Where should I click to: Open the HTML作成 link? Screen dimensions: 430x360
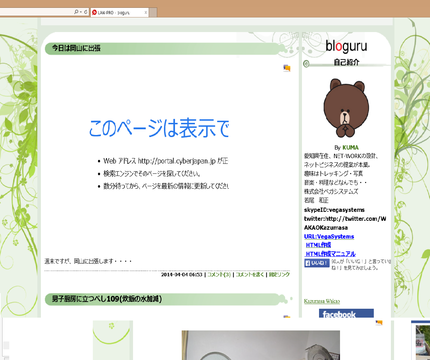318,245
